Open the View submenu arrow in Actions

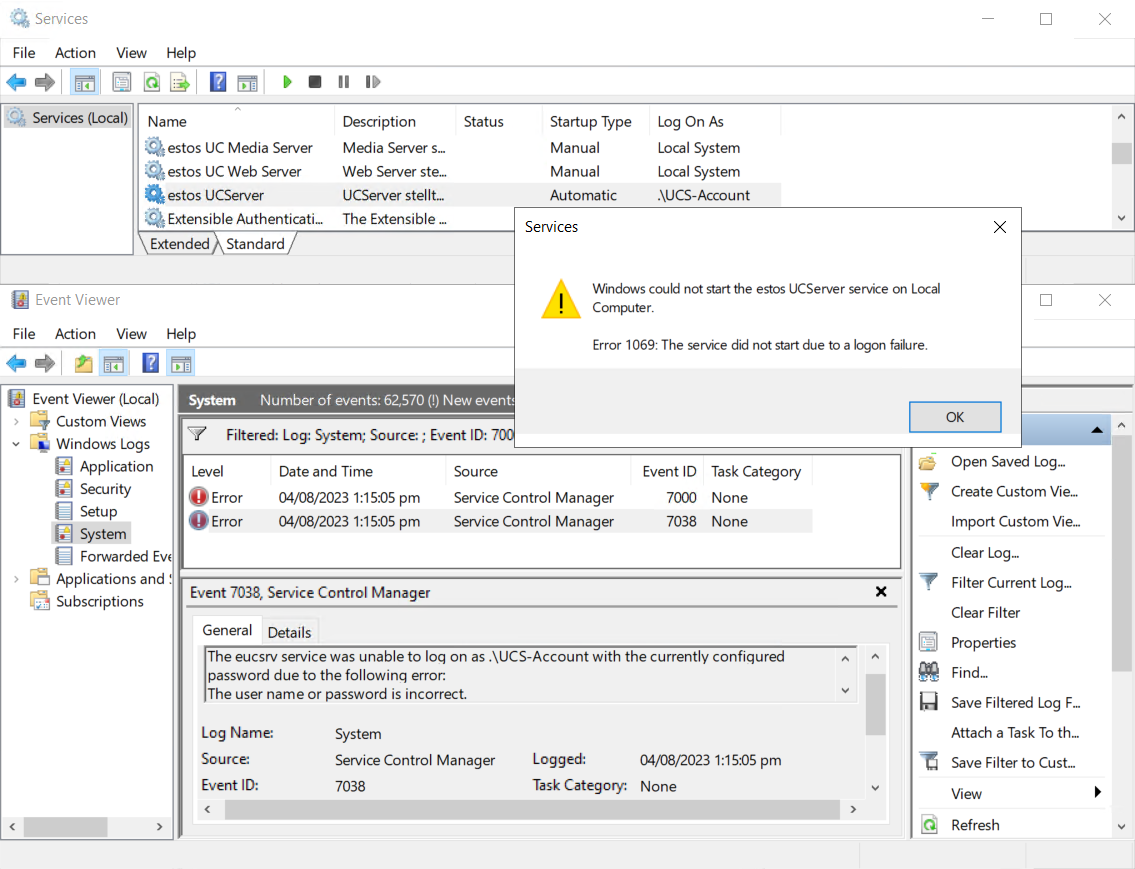click(x=1097, y=793)
